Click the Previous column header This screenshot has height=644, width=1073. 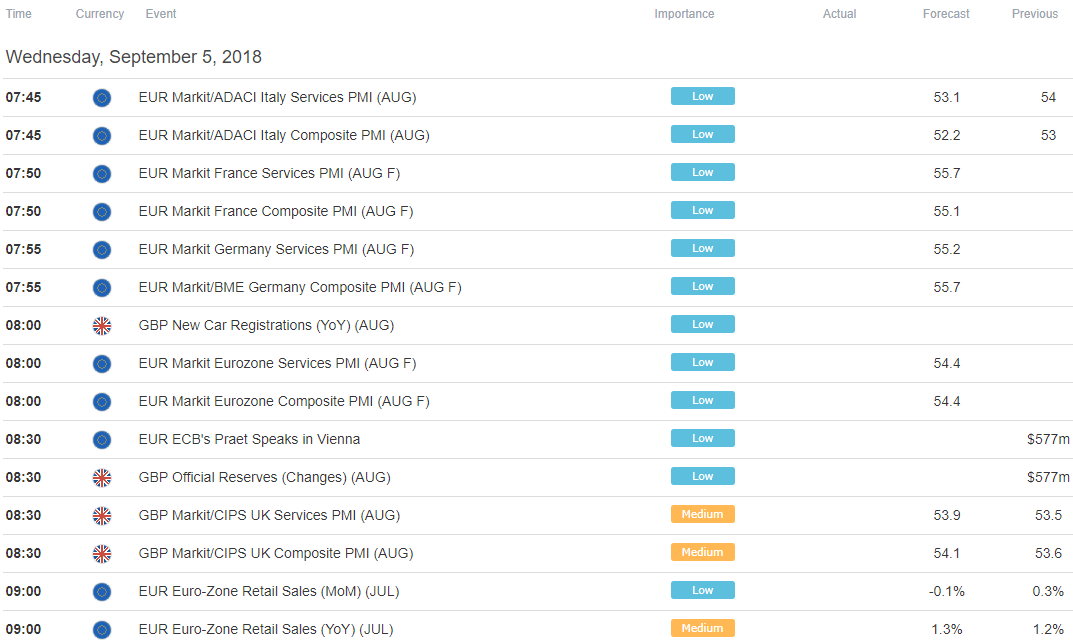pos(1035,14)
